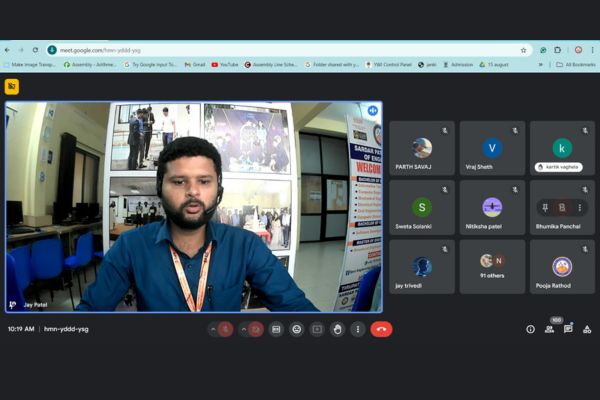Open the emoji reactions button
The image size is (600, 400).
coord(297,329)
